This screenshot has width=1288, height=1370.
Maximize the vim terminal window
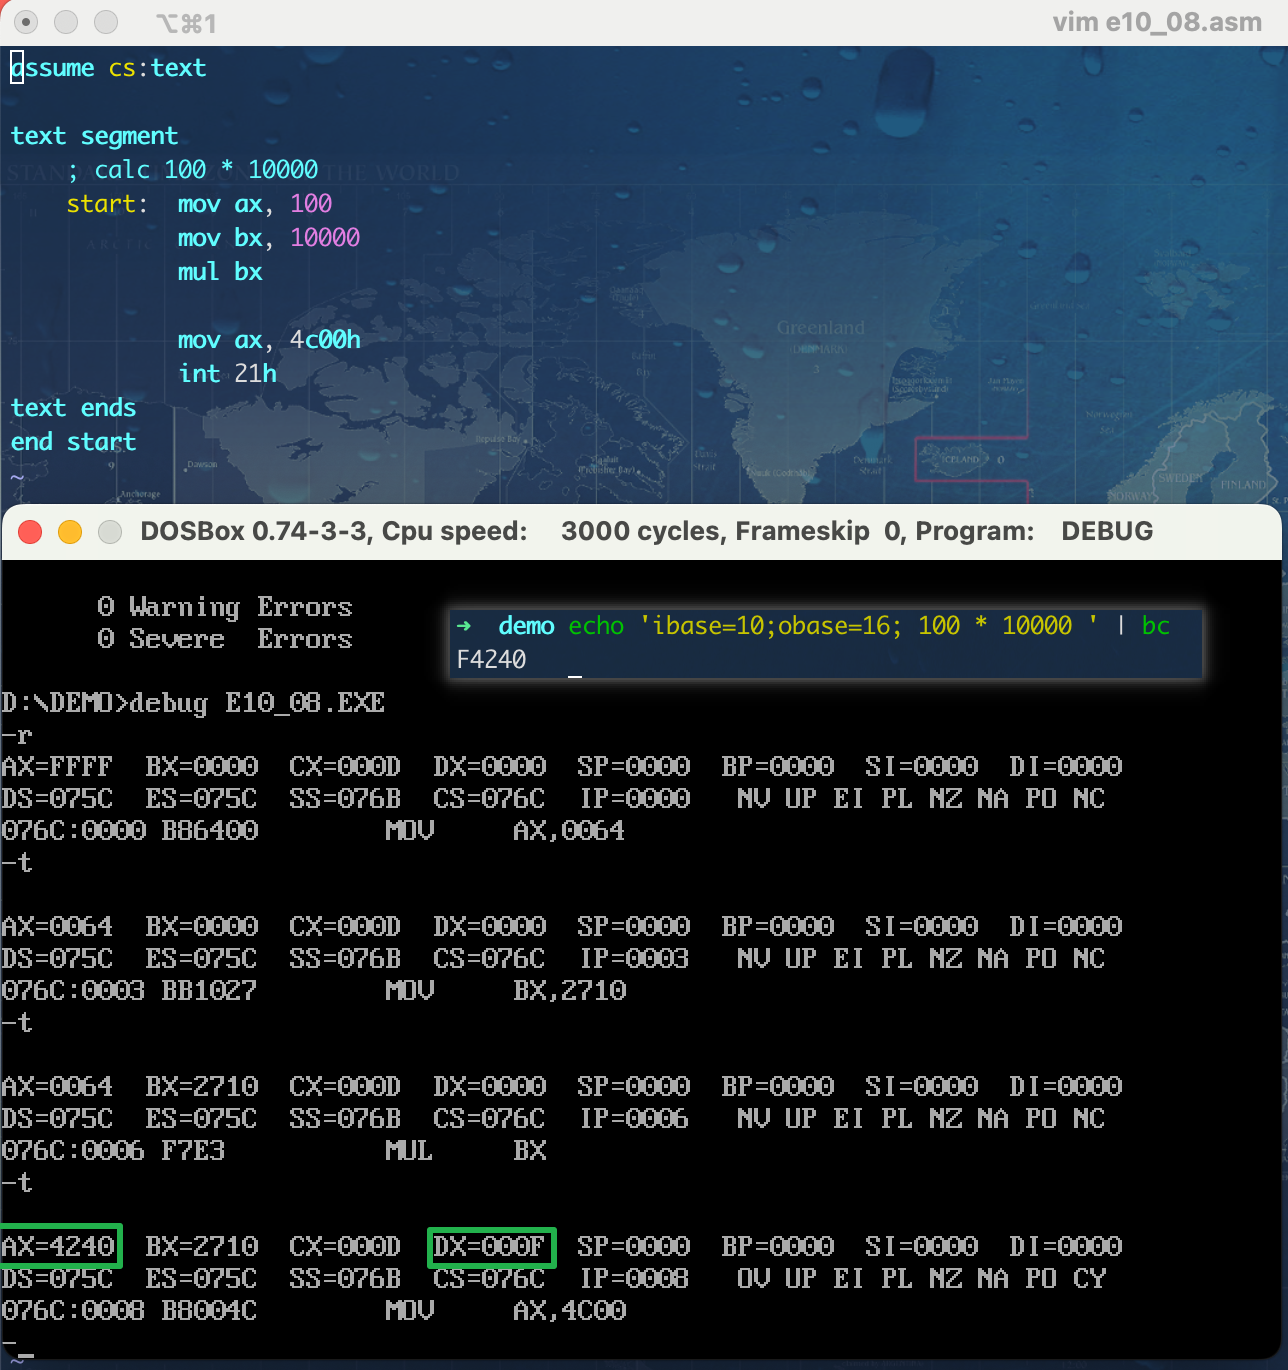[x=105, y=22]
